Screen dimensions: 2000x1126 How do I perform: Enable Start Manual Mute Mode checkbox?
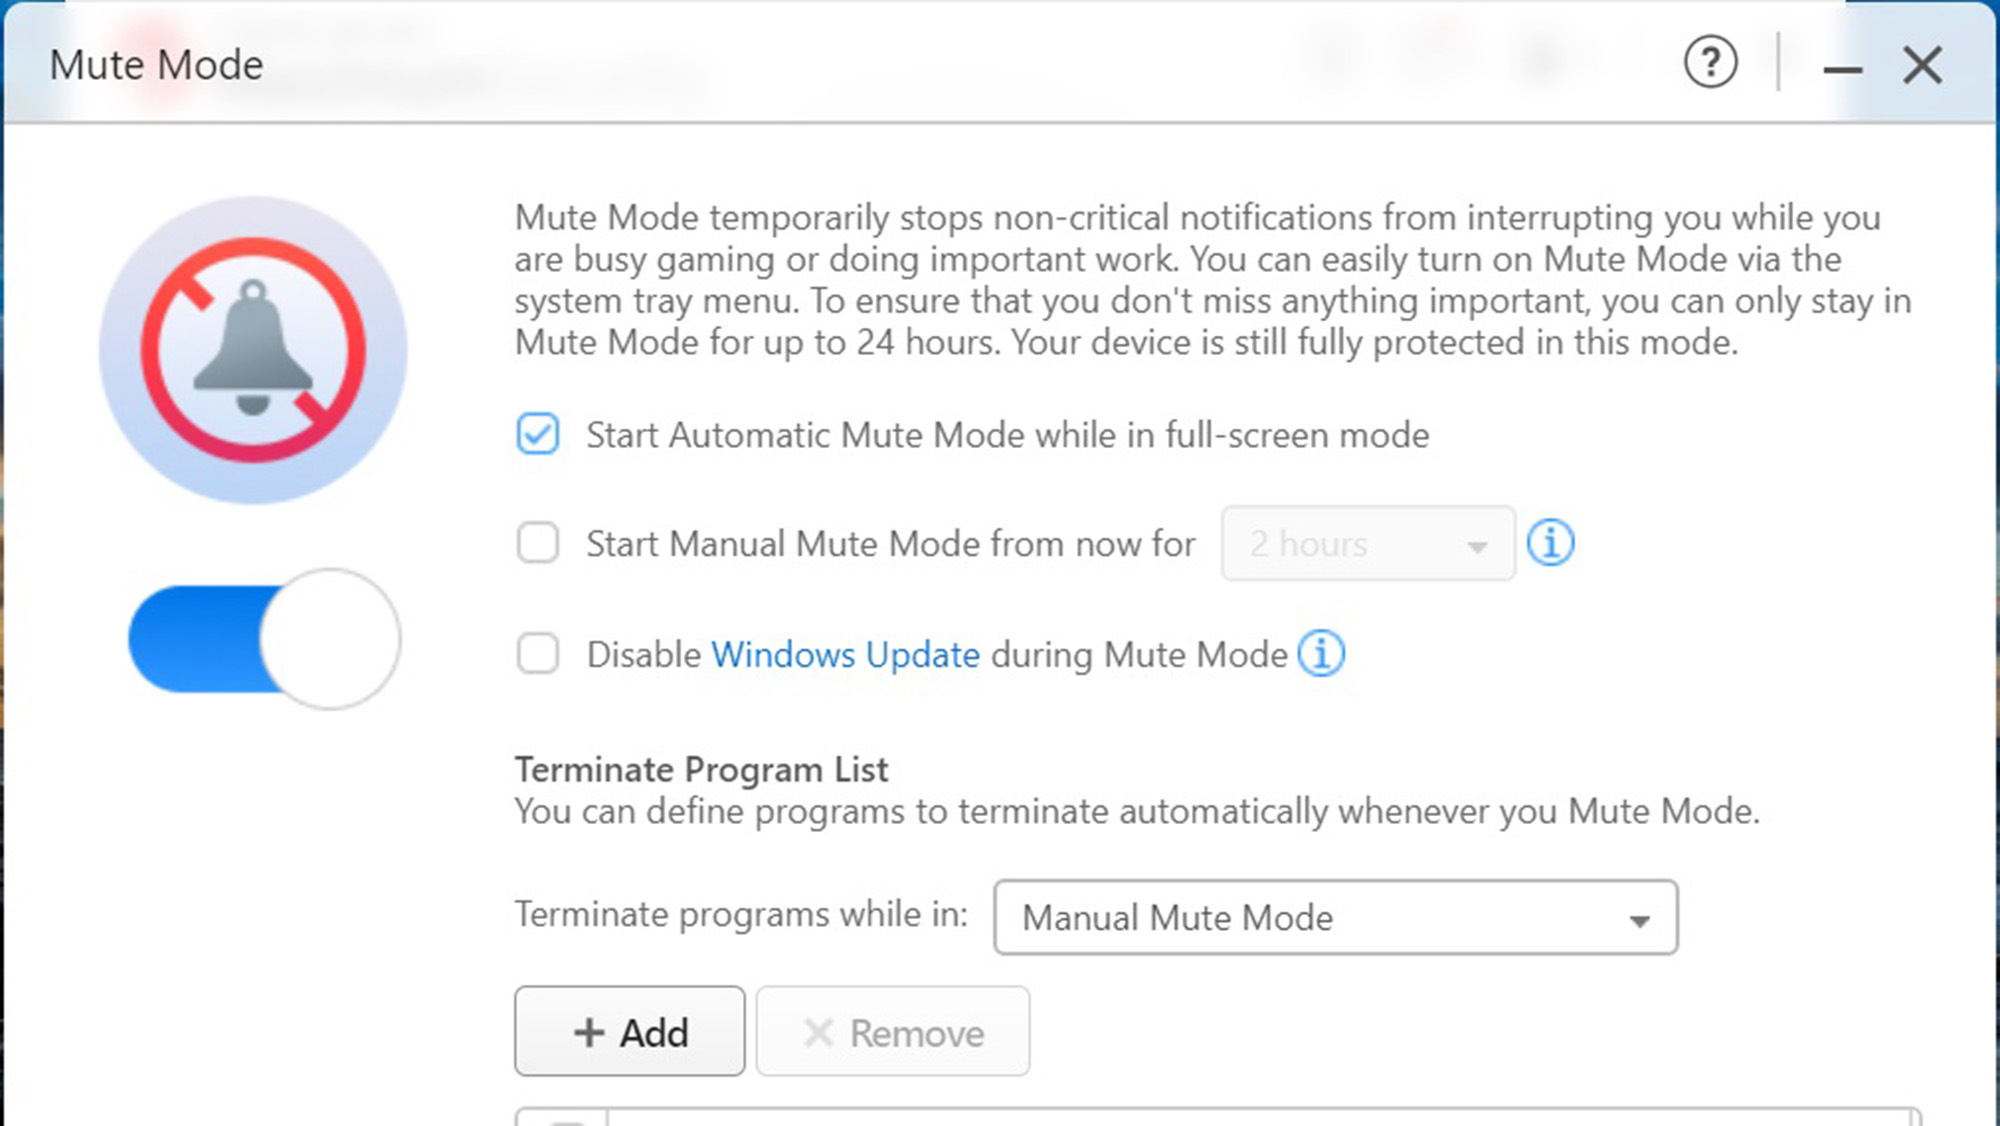(x=538, y=543)
